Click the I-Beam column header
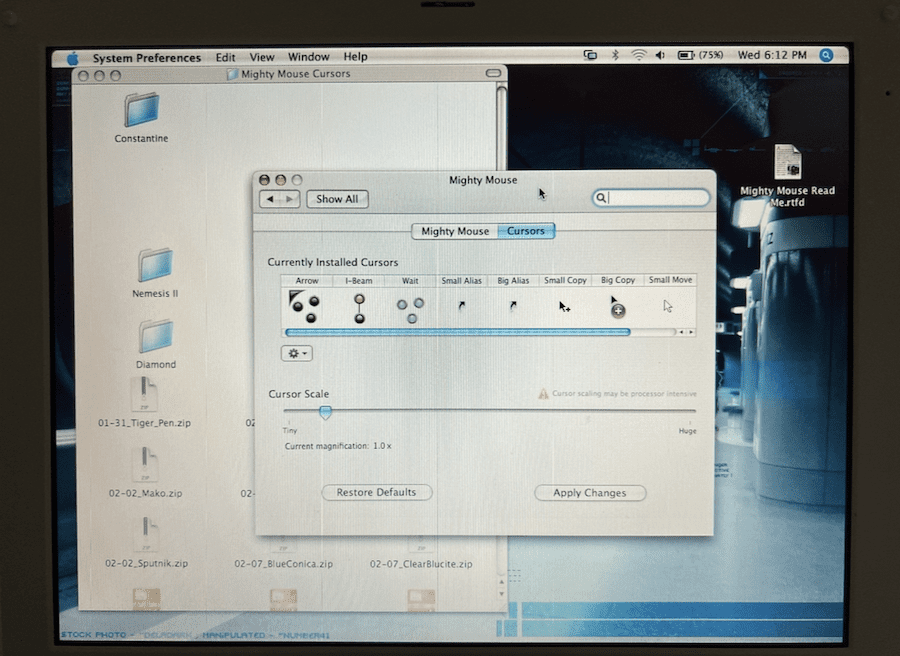900x656 pixels. 359,281
